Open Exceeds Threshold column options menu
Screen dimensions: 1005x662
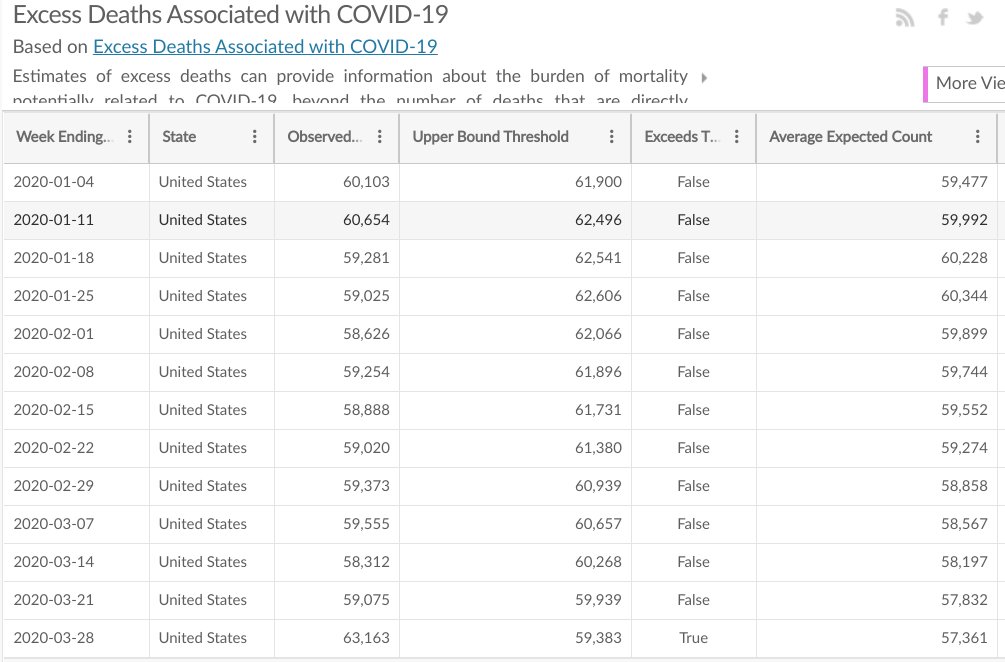[736, 137]
